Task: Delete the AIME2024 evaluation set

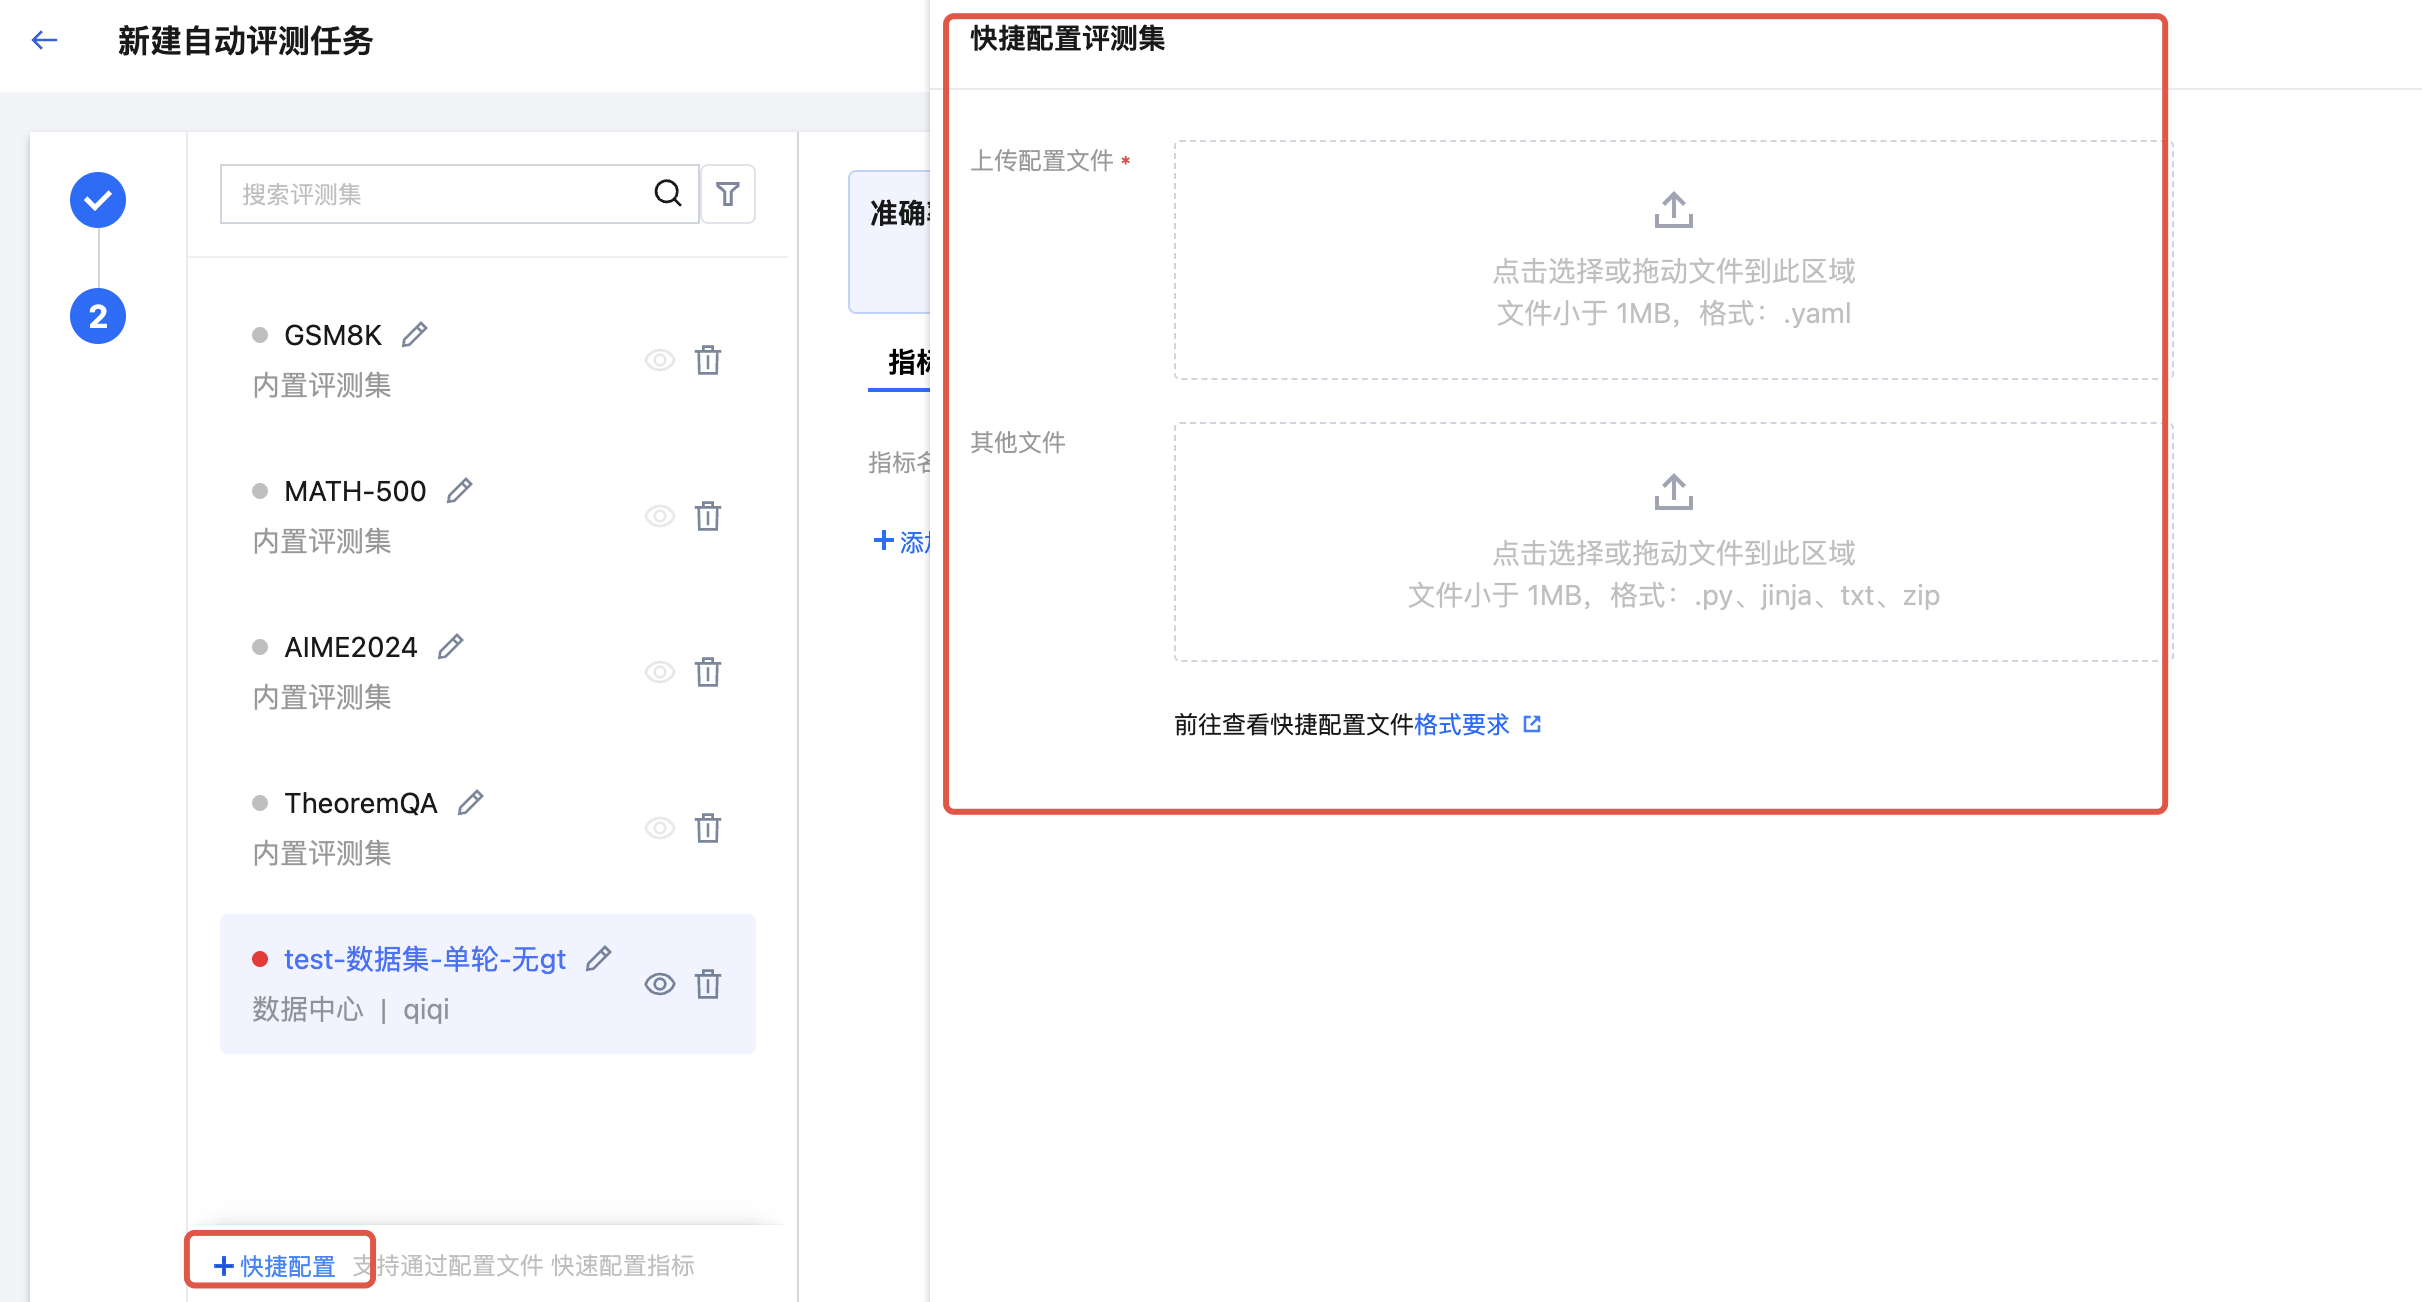Action: 708,672
